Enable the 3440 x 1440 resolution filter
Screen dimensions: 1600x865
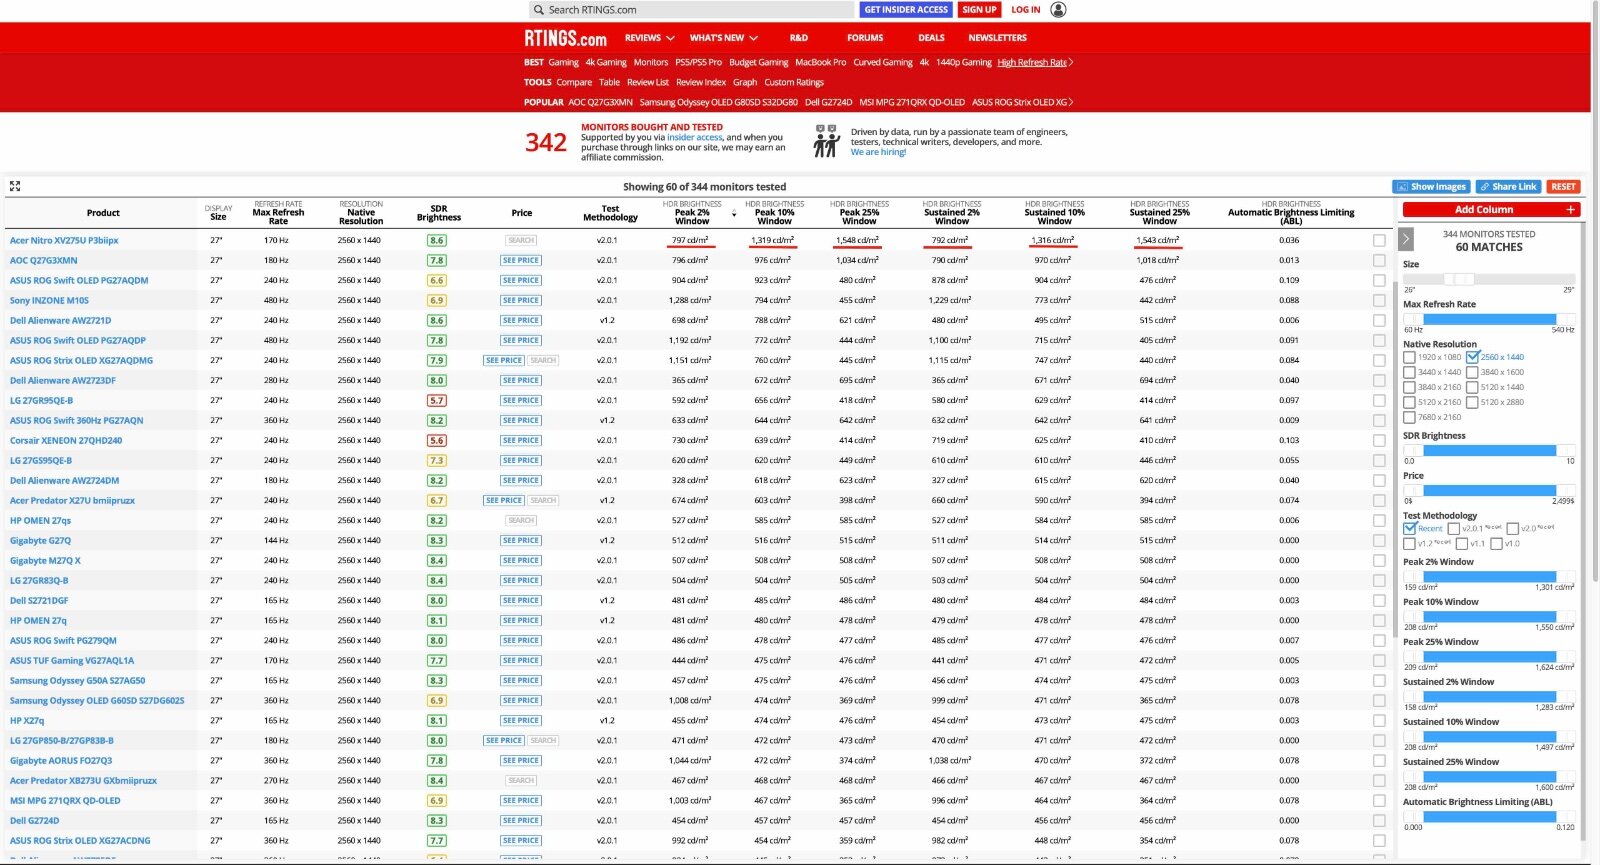point(1409,372)
